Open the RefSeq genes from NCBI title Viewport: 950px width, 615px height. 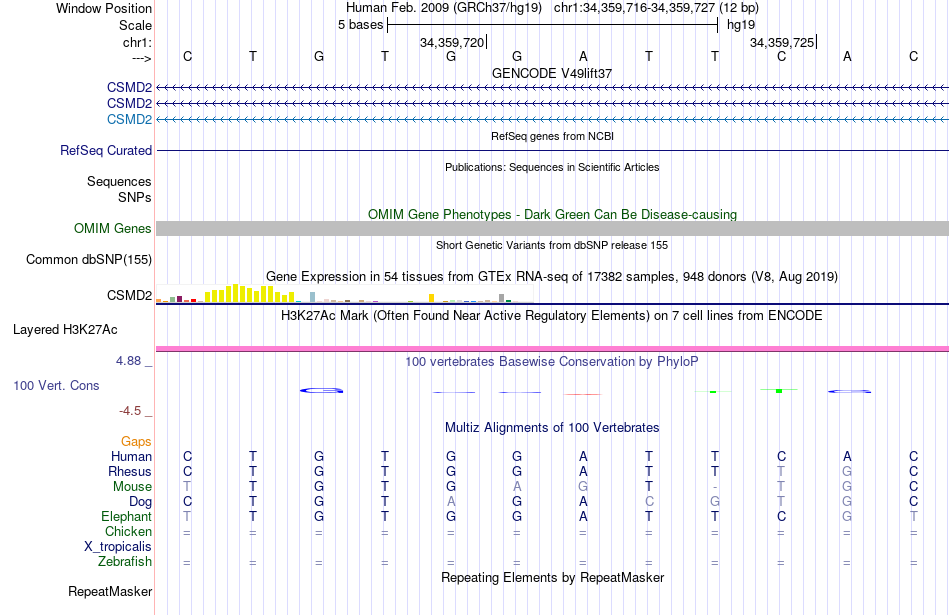pos(552,136)
